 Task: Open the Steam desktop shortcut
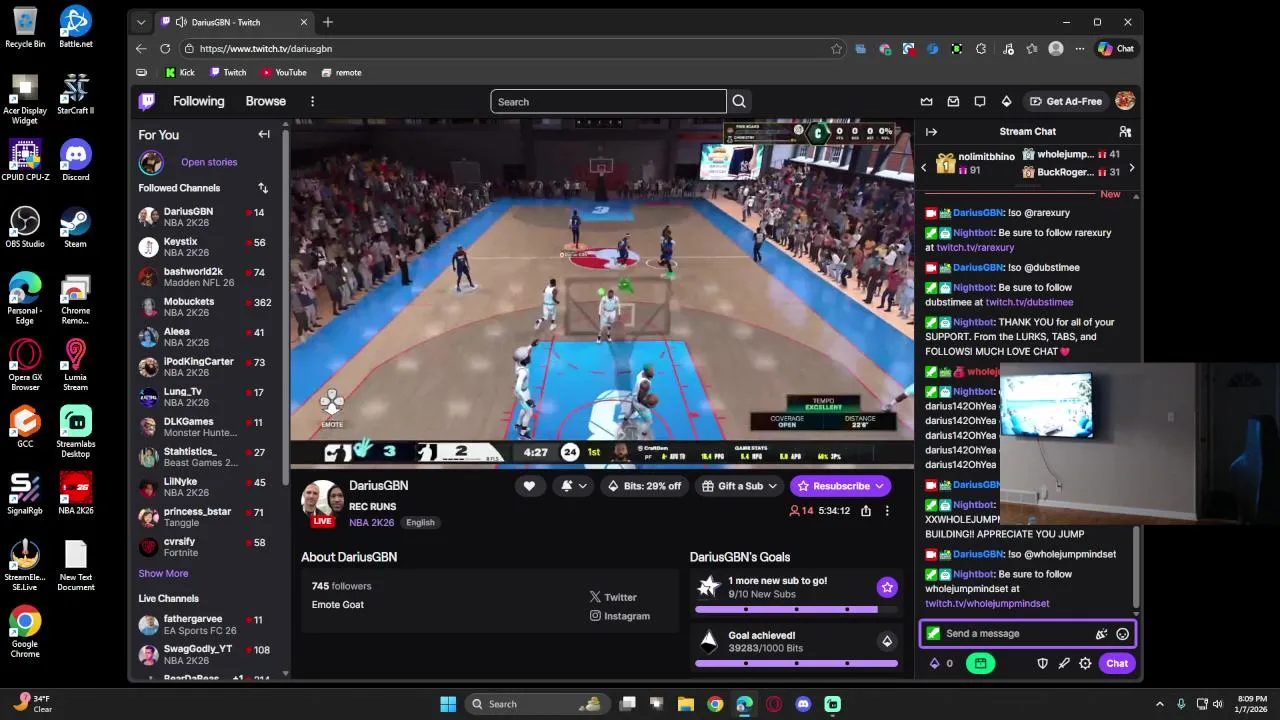point(75,227)
